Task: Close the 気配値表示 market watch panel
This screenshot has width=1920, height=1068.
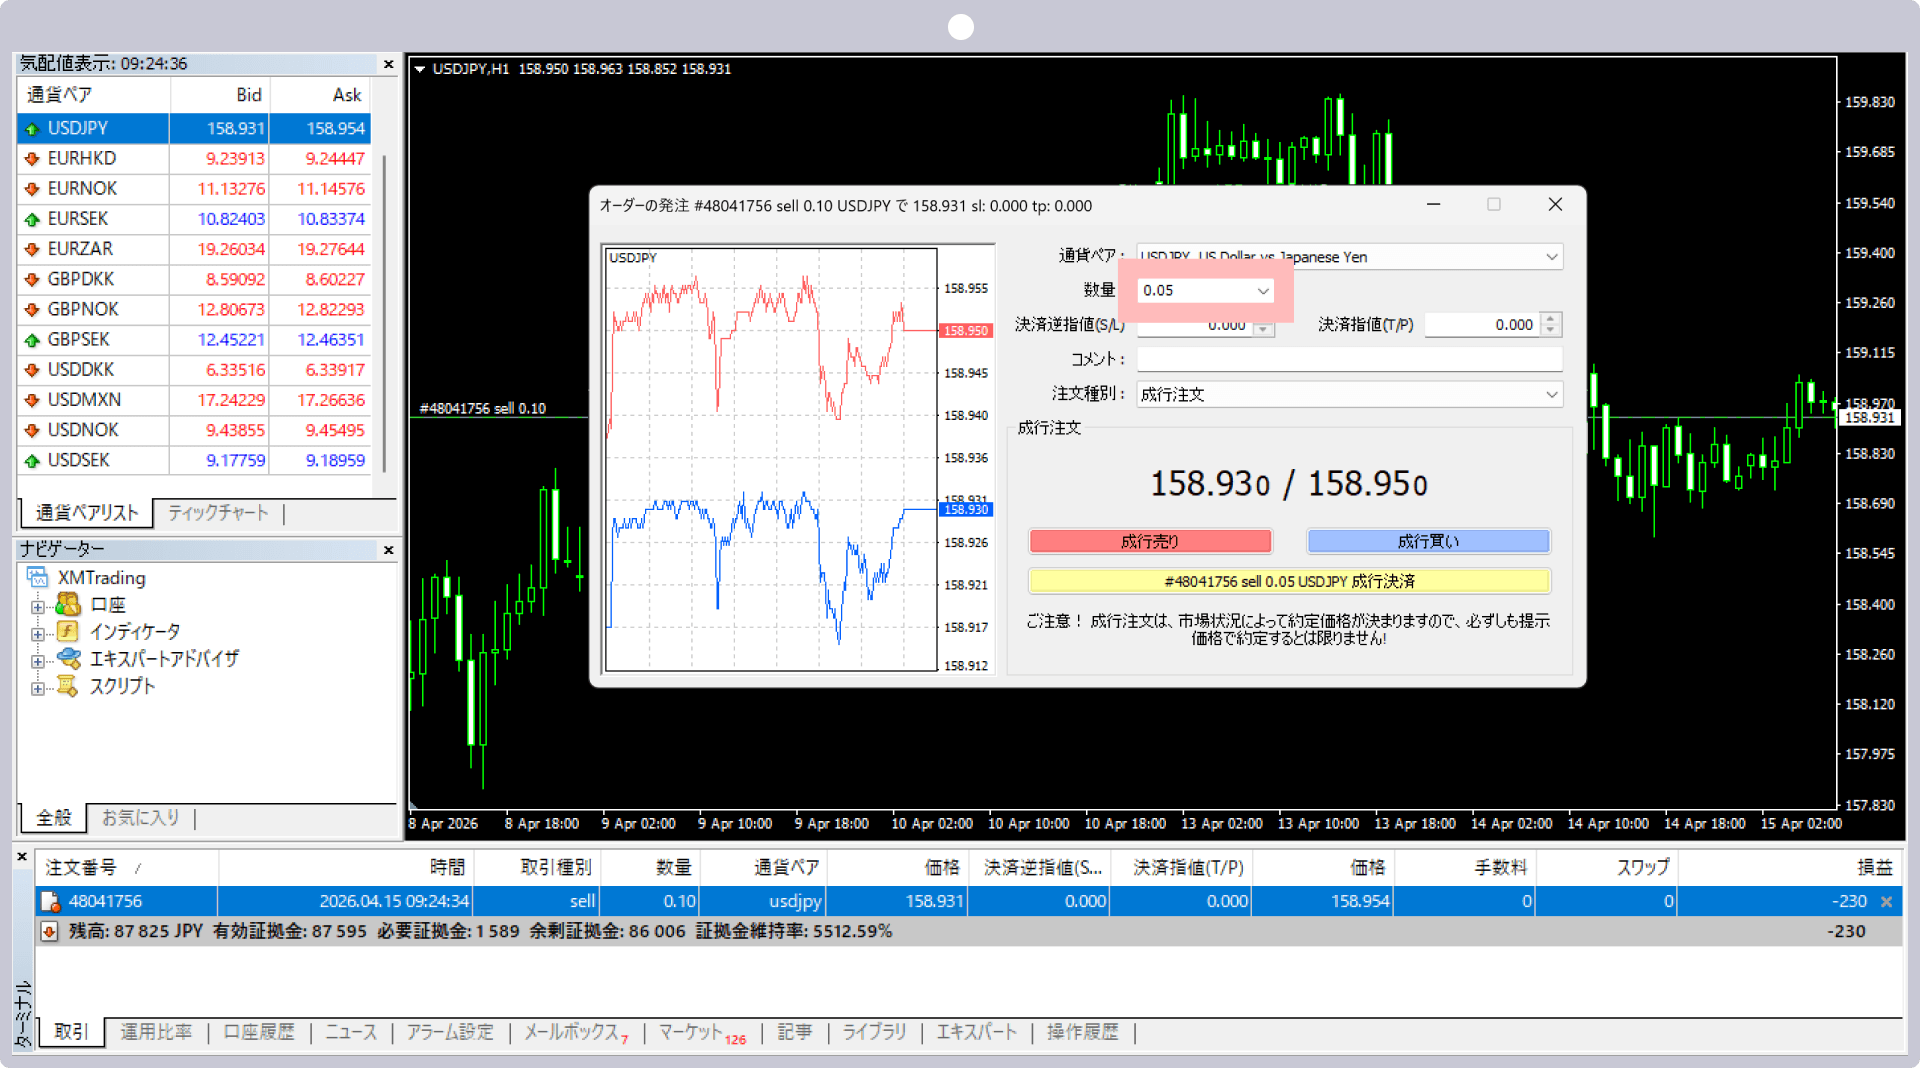Action: pyautogui.click(x=389, y=64)
